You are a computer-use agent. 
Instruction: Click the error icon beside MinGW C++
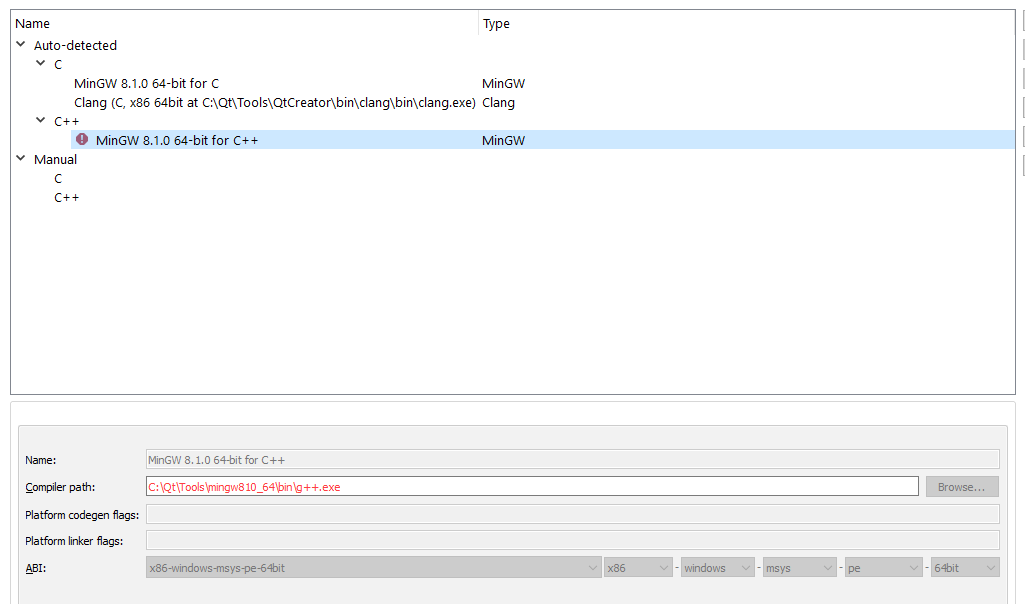82,140
